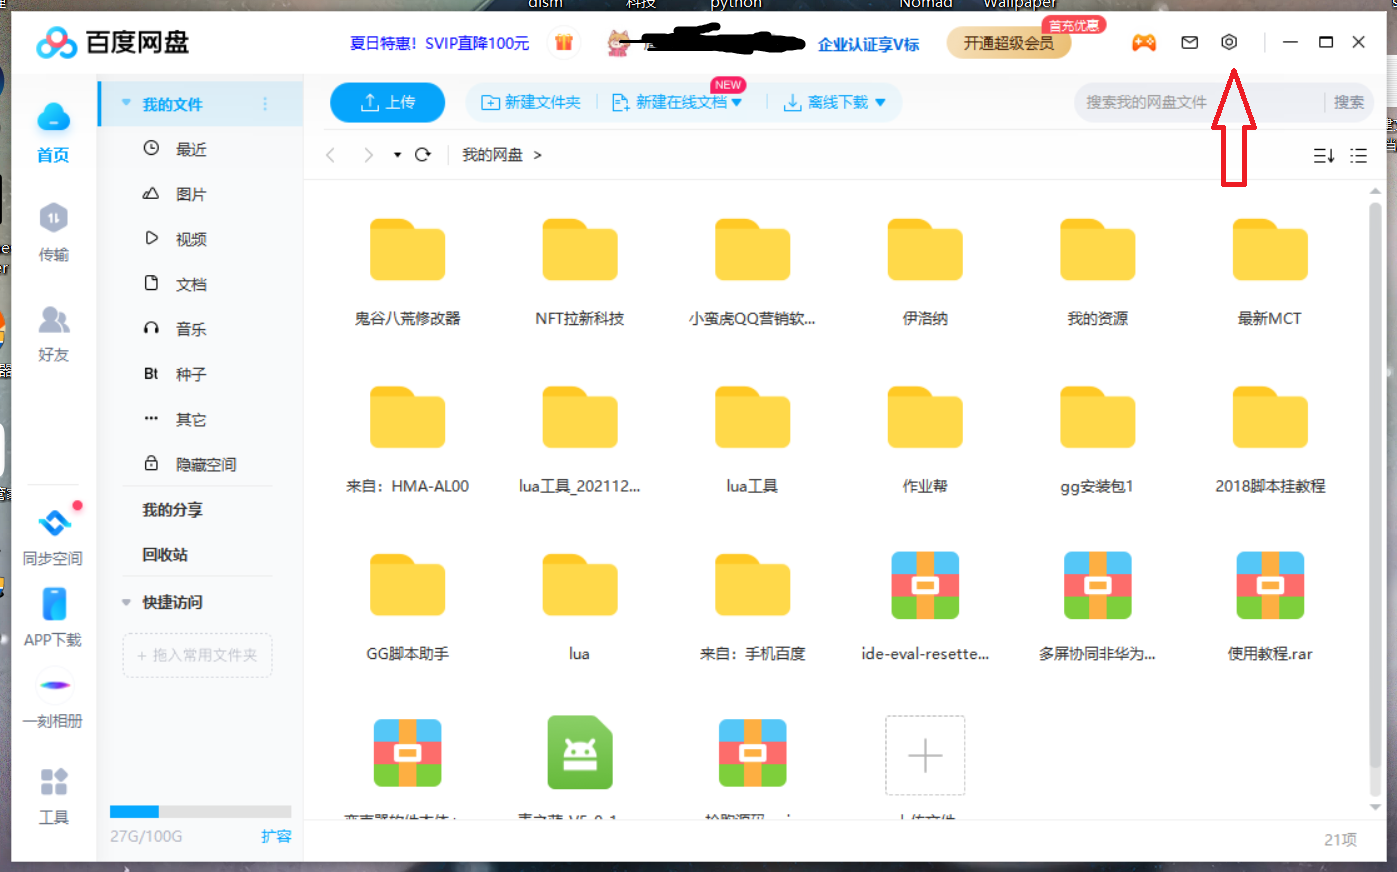Open the 我的文件 more-options dots
Screen dimensions: 1397x872
click(265, 104)
